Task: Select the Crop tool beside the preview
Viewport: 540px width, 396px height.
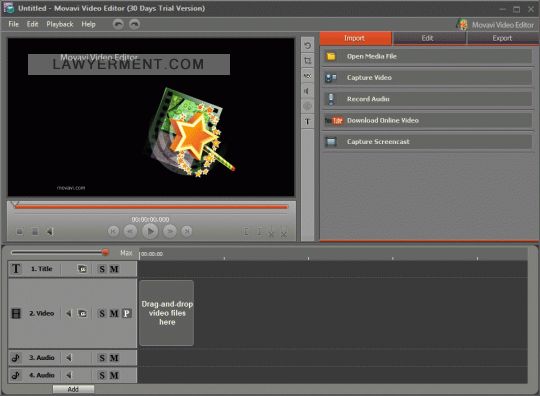Action: pos(308,61)
